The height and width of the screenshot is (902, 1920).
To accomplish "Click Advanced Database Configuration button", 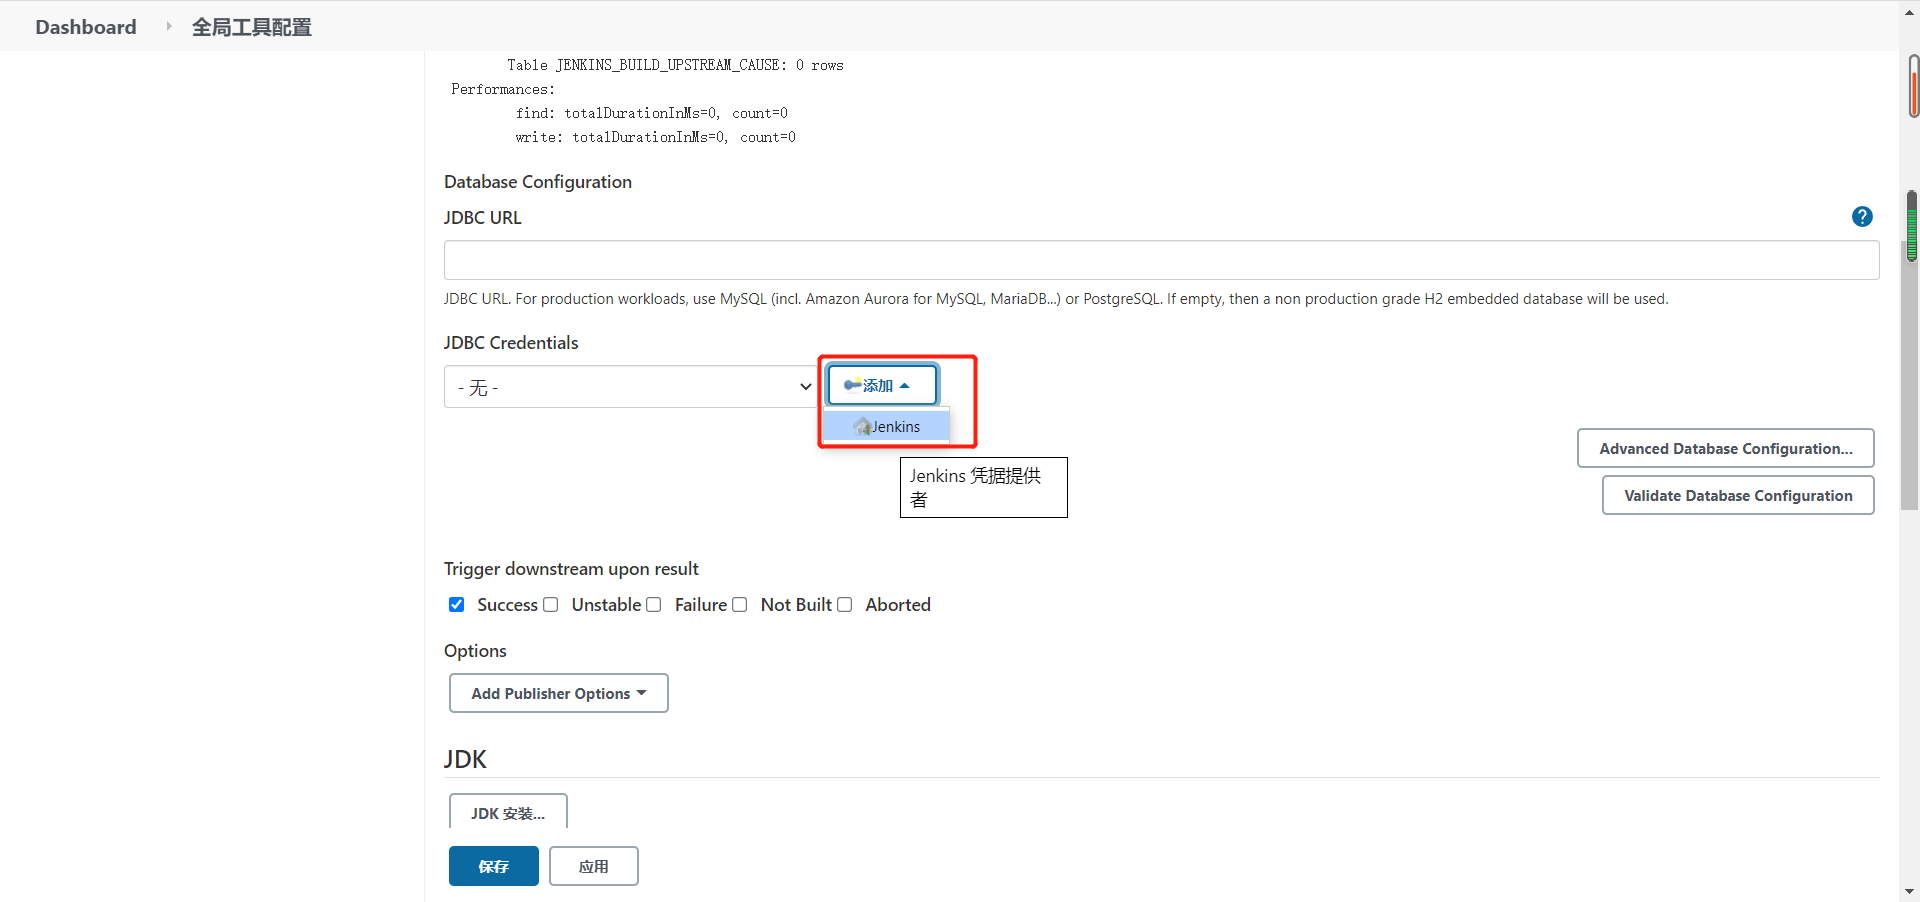I will point(1726,448).
